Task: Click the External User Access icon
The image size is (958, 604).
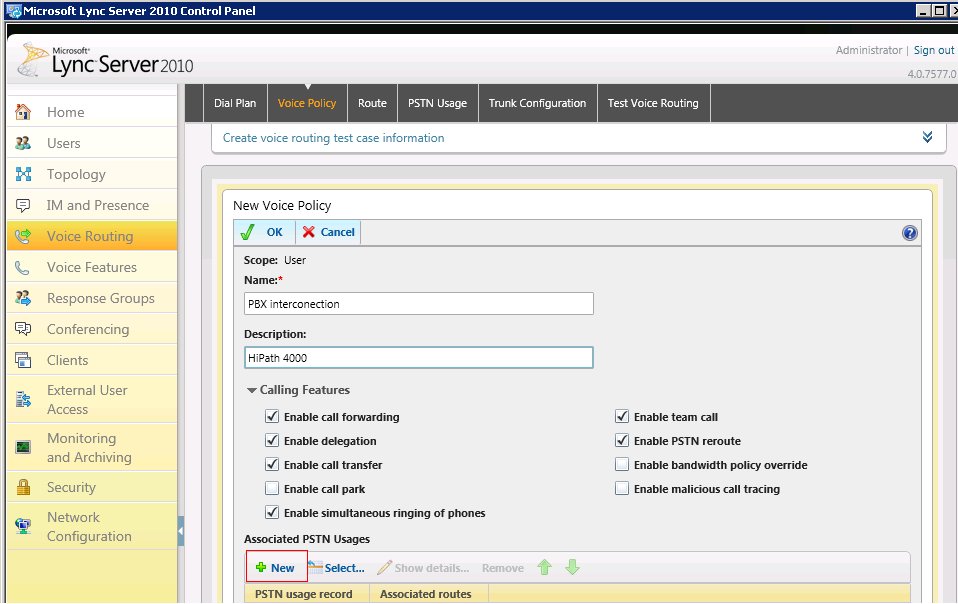Action: [x=23, y=399]
